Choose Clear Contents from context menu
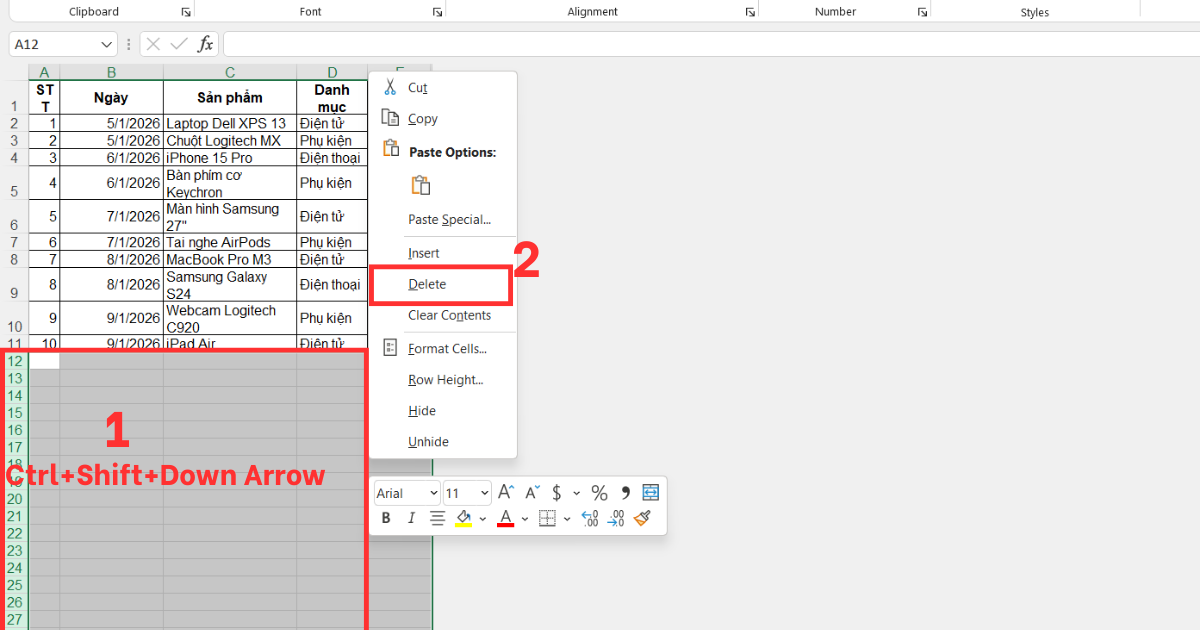Viewport: 1200px width, 630px height. pyautogui.click(x=443, y=315)
